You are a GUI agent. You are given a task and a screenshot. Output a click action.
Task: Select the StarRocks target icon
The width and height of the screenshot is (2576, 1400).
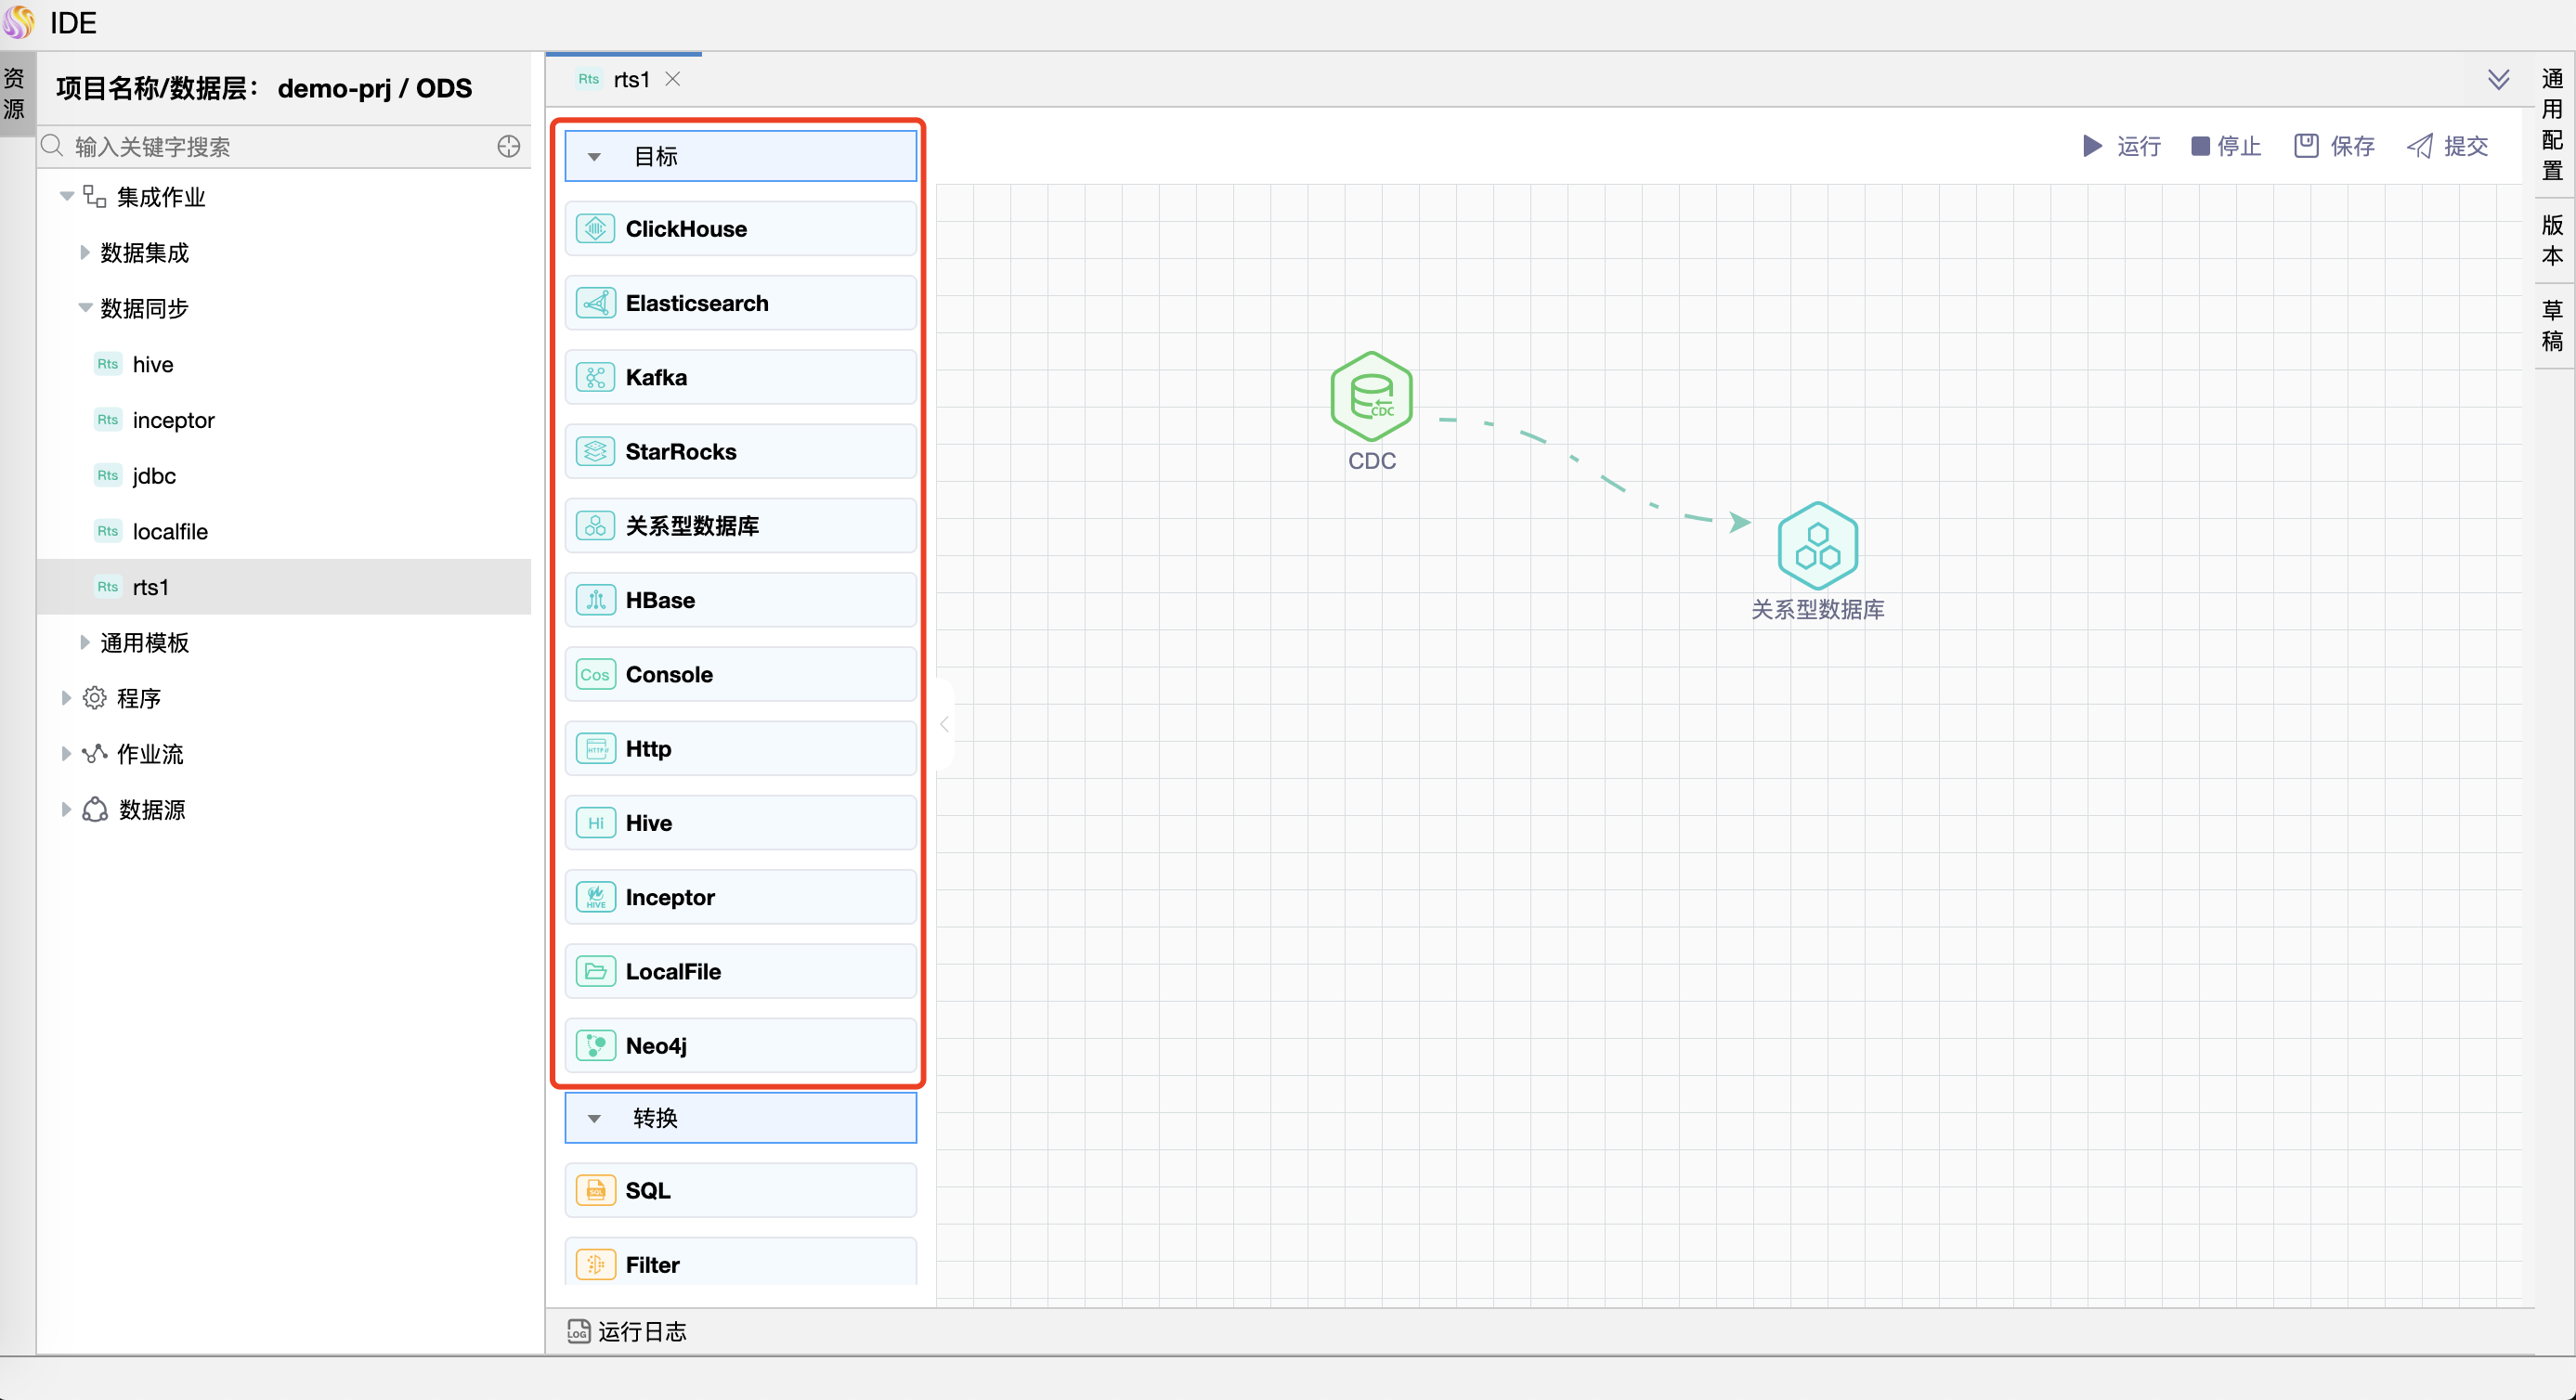tap(595, 452)
